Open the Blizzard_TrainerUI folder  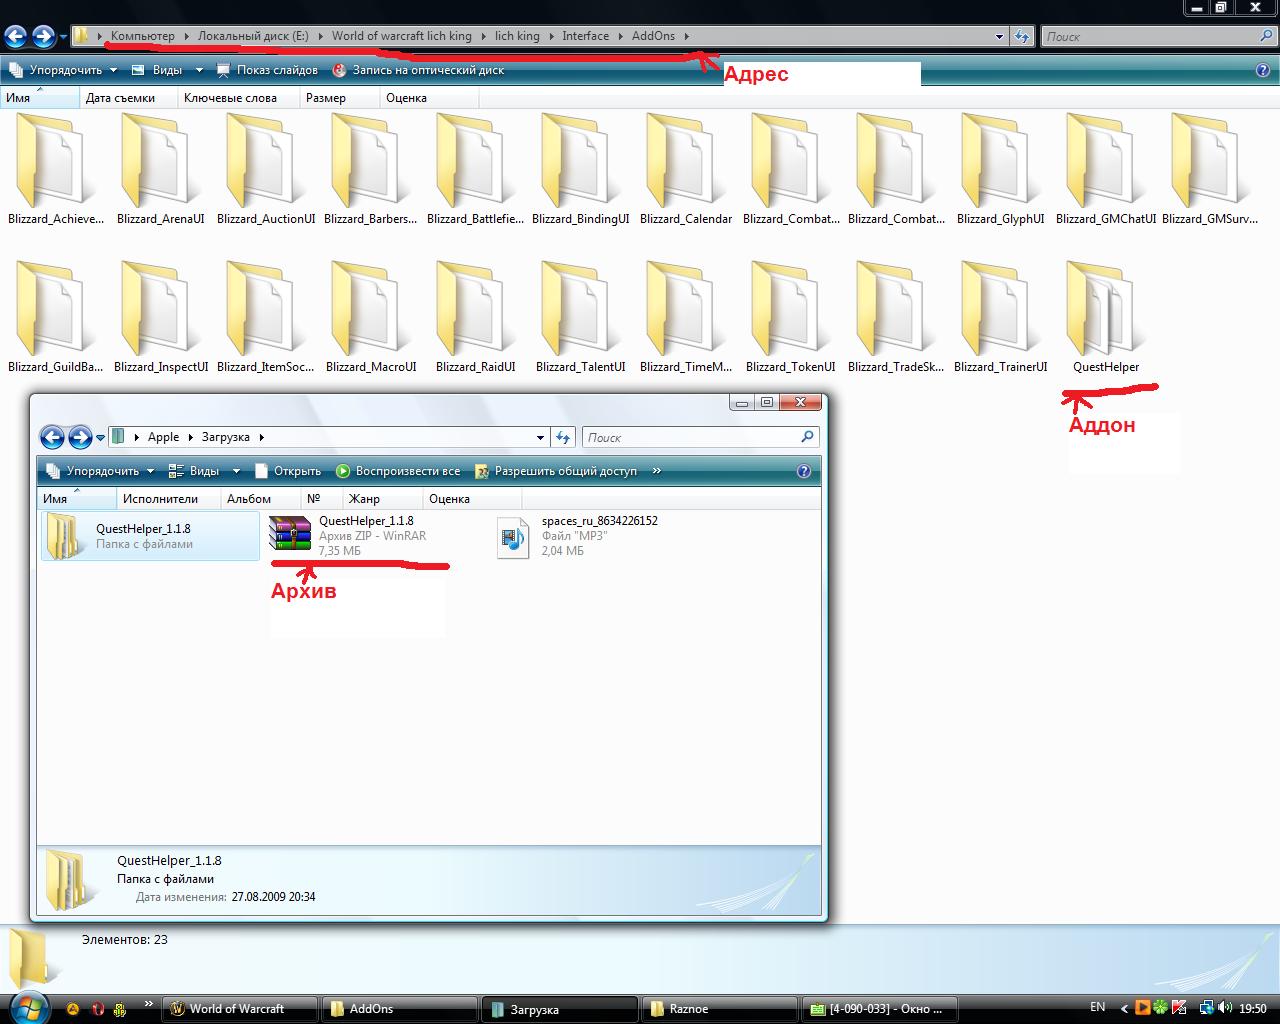(1001, 318)
